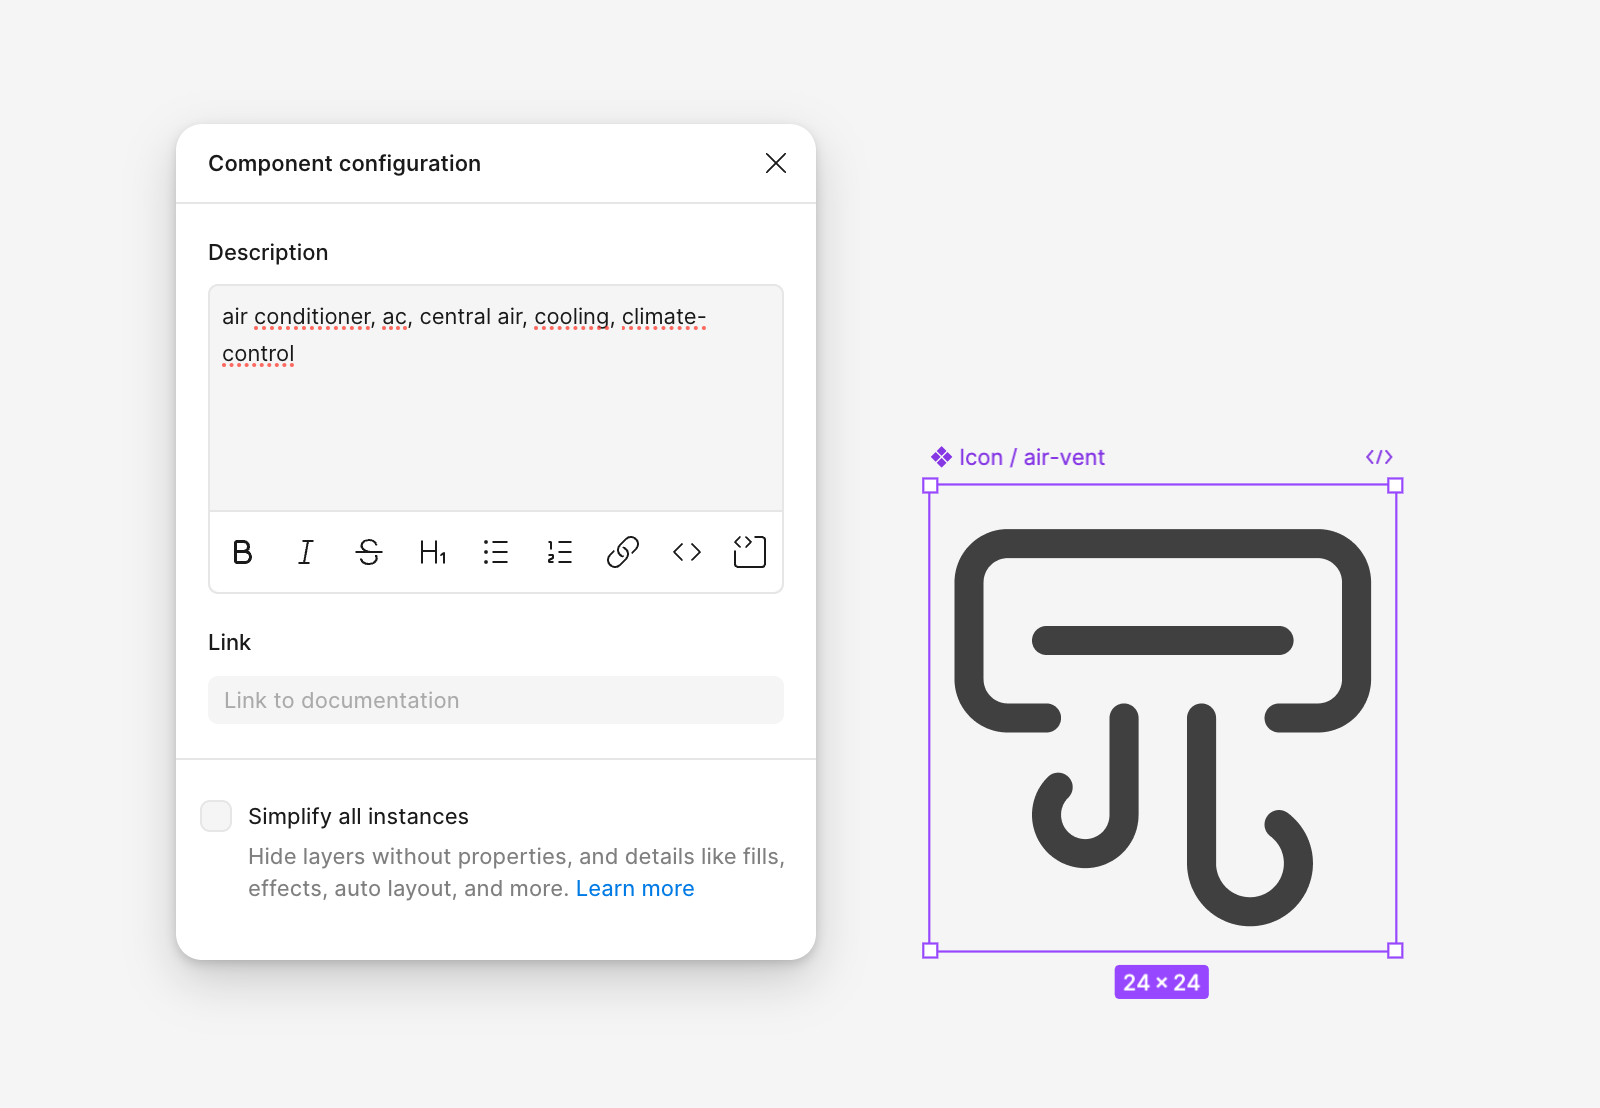1600x1108 pixels.
Task: Insert a code block in the description
Action: [749, 552]
